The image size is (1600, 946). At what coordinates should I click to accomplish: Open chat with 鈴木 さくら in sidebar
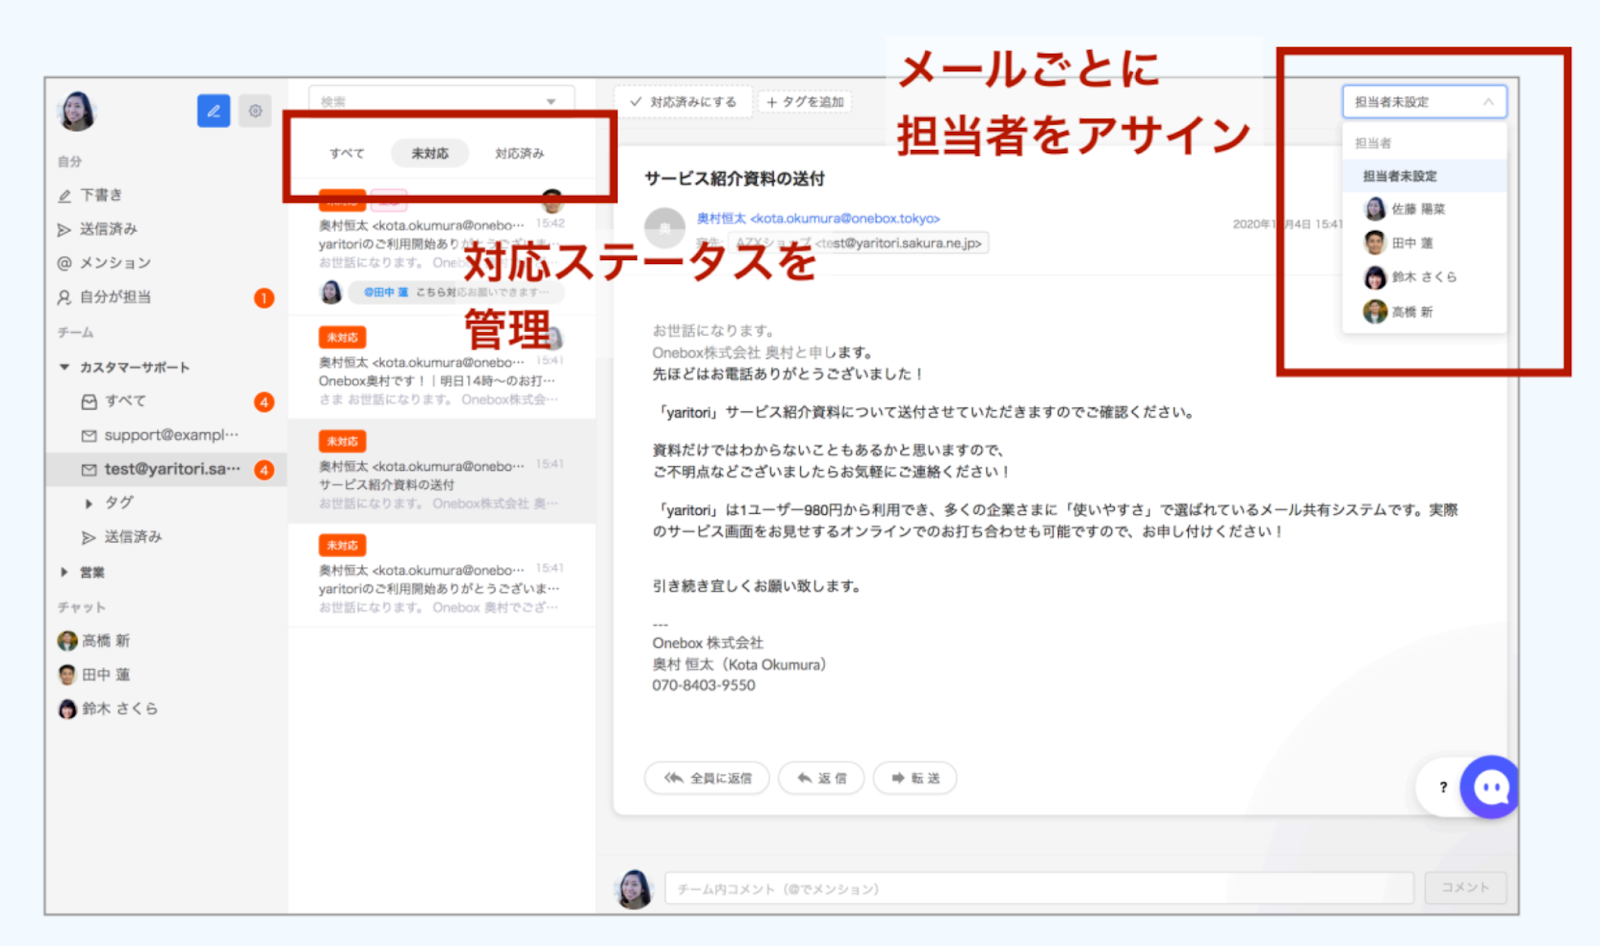click(108, 708)
